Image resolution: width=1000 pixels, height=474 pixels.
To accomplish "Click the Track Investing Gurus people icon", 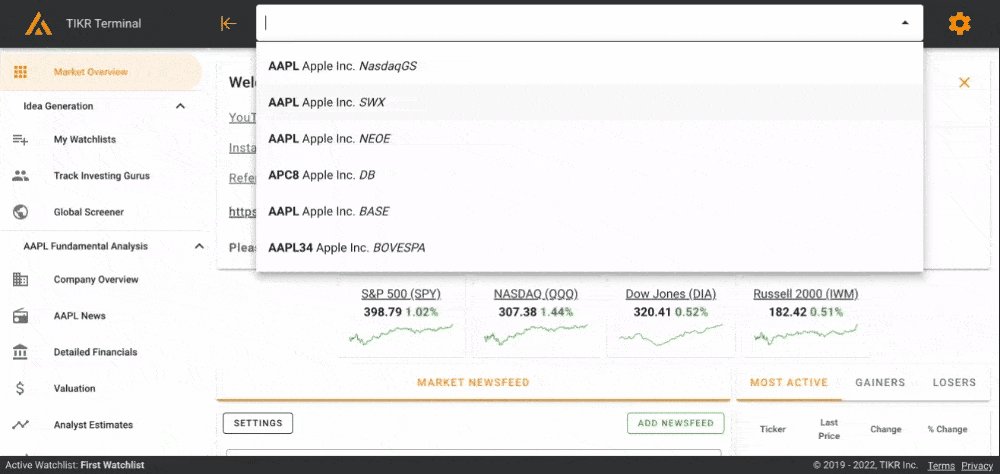I will (x=20, y=175).
